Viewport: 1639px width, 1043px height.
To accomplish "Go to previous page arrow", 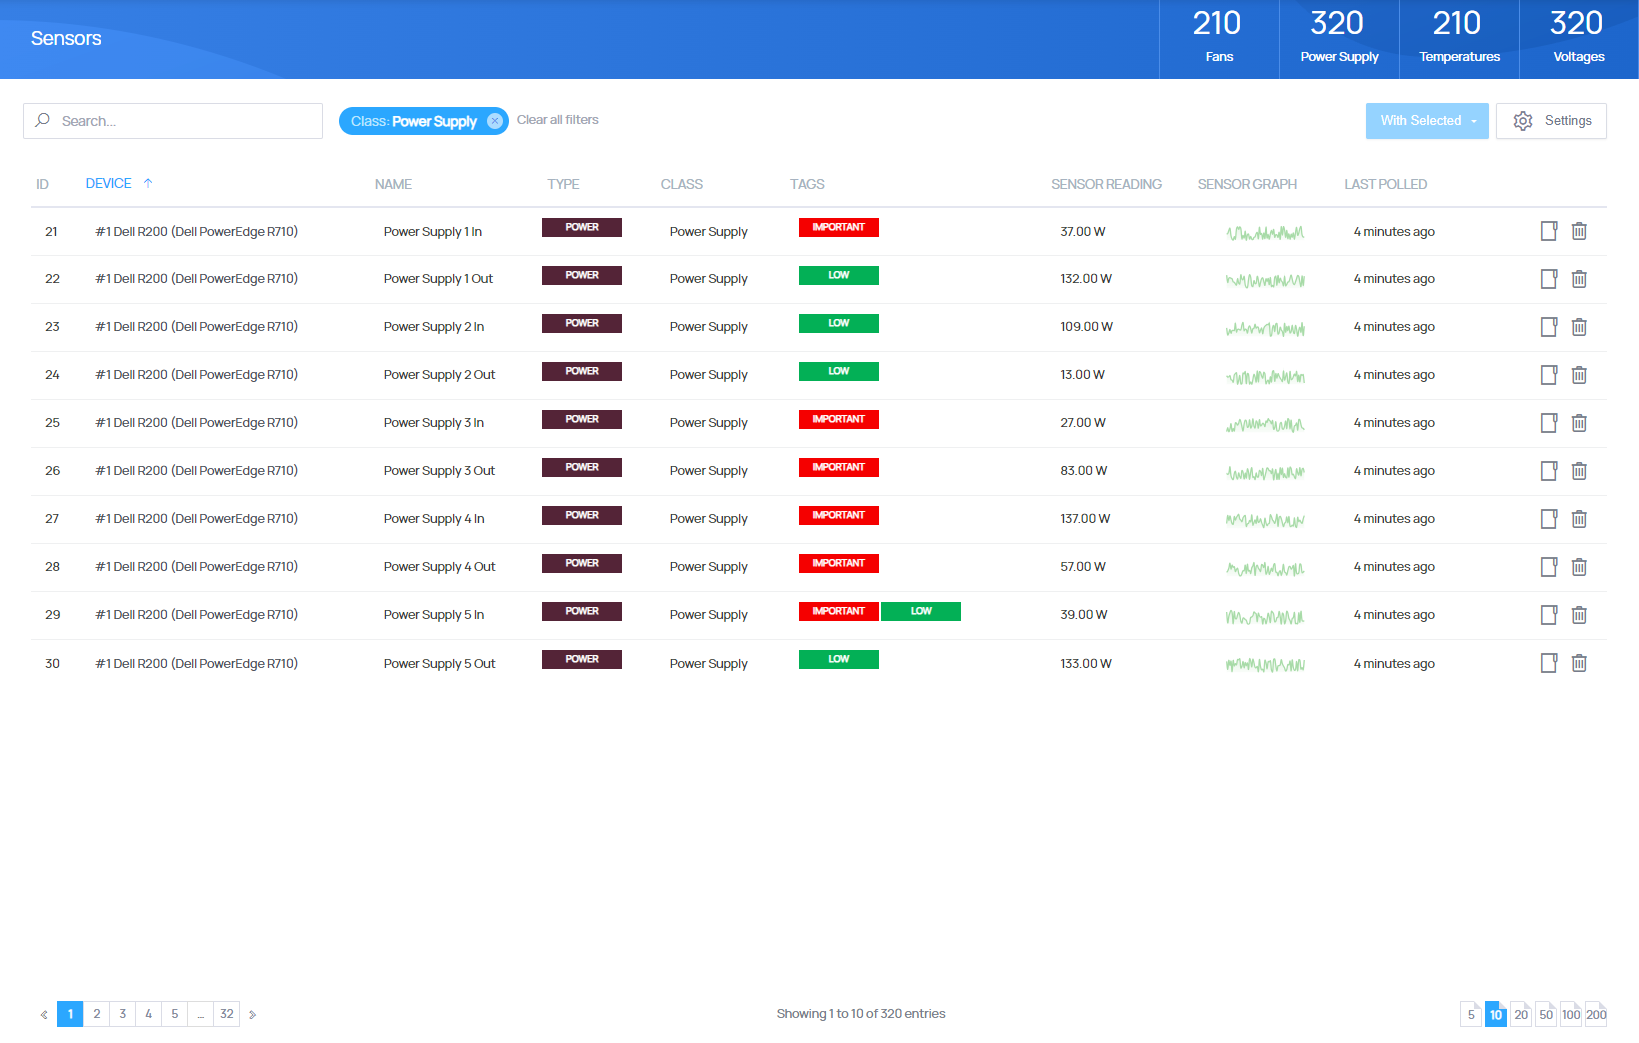I will (x=44, y=1014).
